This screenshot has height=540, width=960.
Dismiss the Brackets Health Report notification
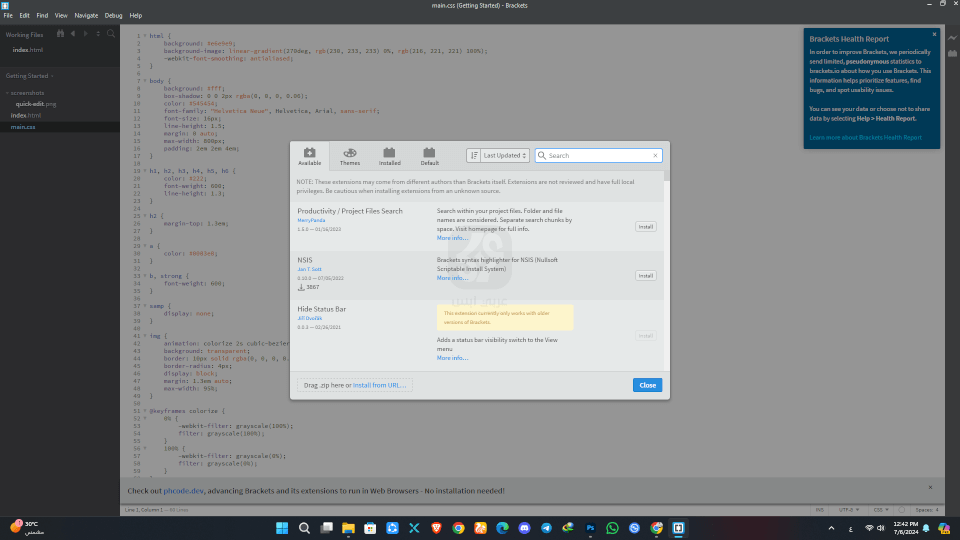[935, 33]
